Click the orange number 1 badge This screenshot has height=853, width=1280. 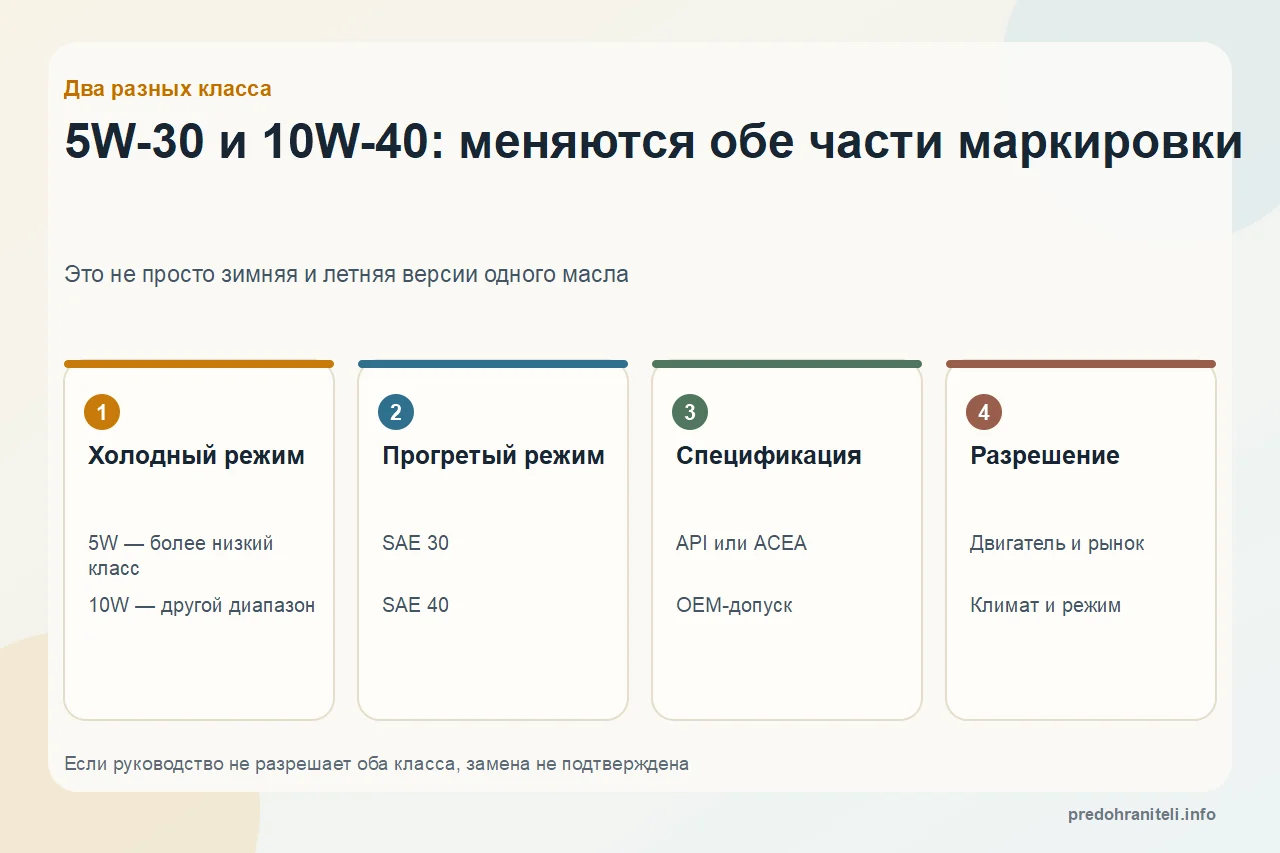coord(102,412)
